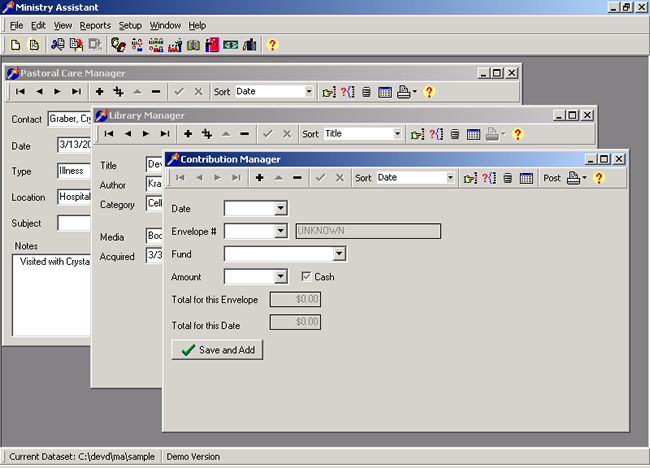Viewport: 650px width, 468px height.
Task: Click the yellow help question mark in main toolbar
Action: coord(272,45)
